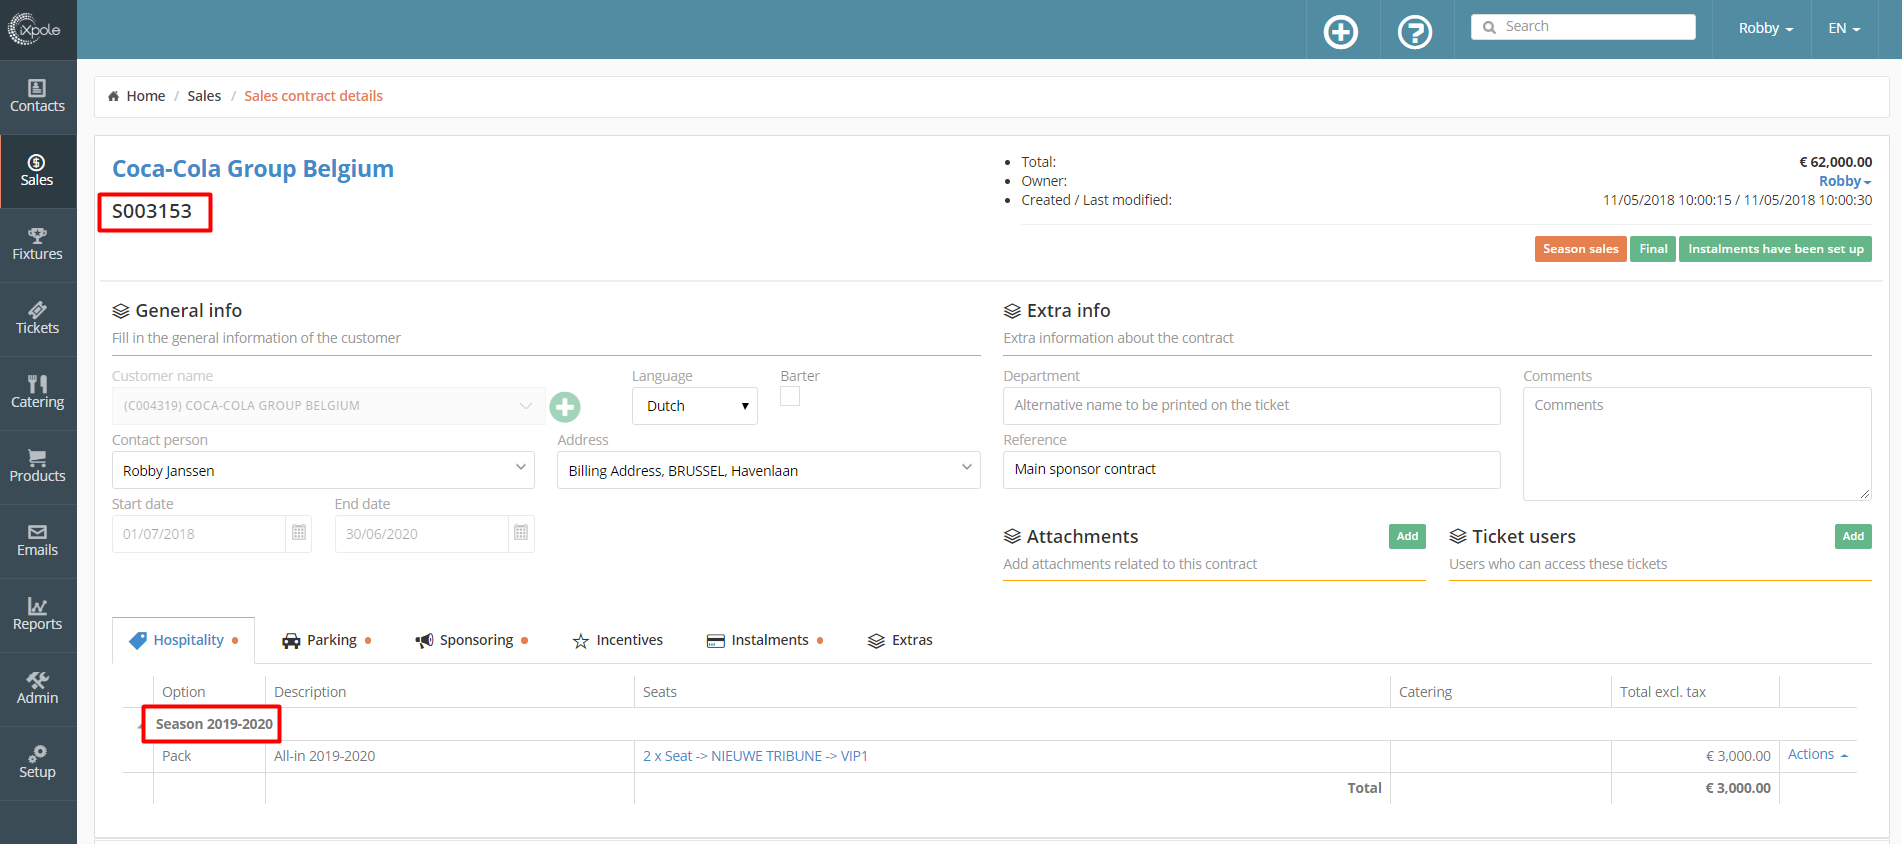Open Coca-Cola Group Belgium link

pyautogui.click(x=253, y=168)
